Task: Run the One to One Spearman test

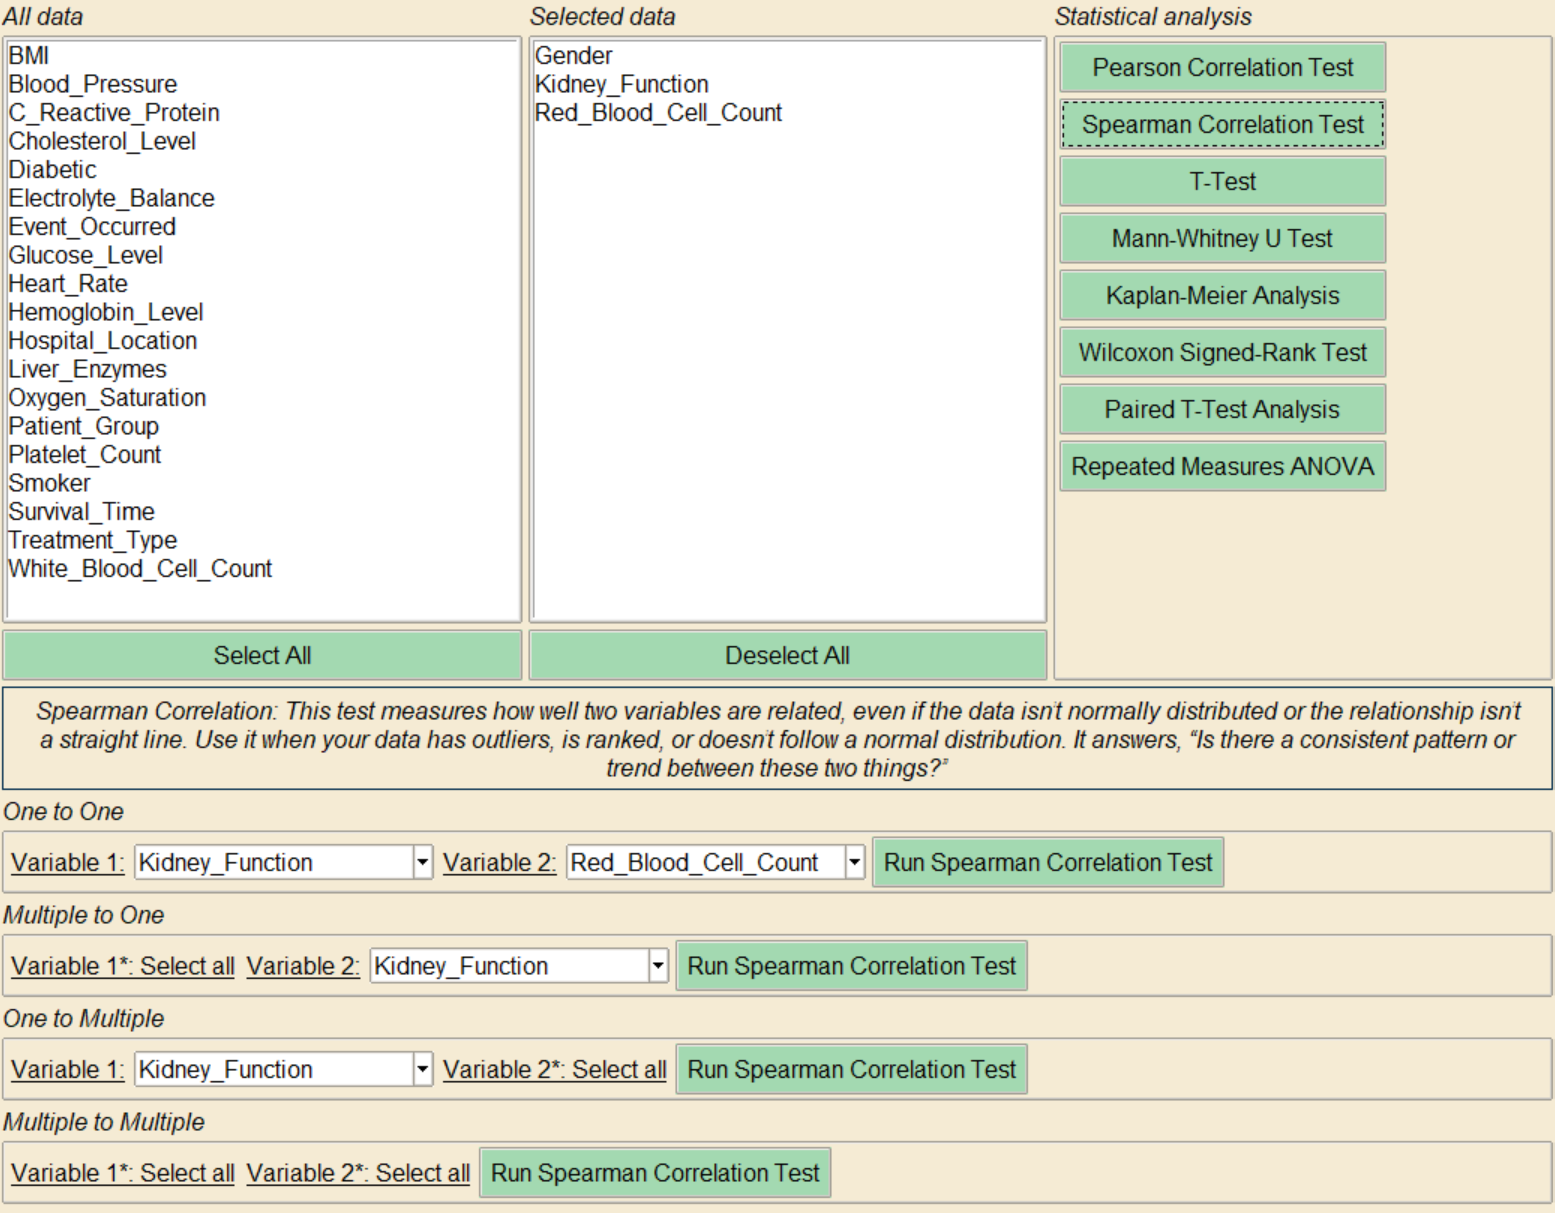Action: click(1047, 862)
